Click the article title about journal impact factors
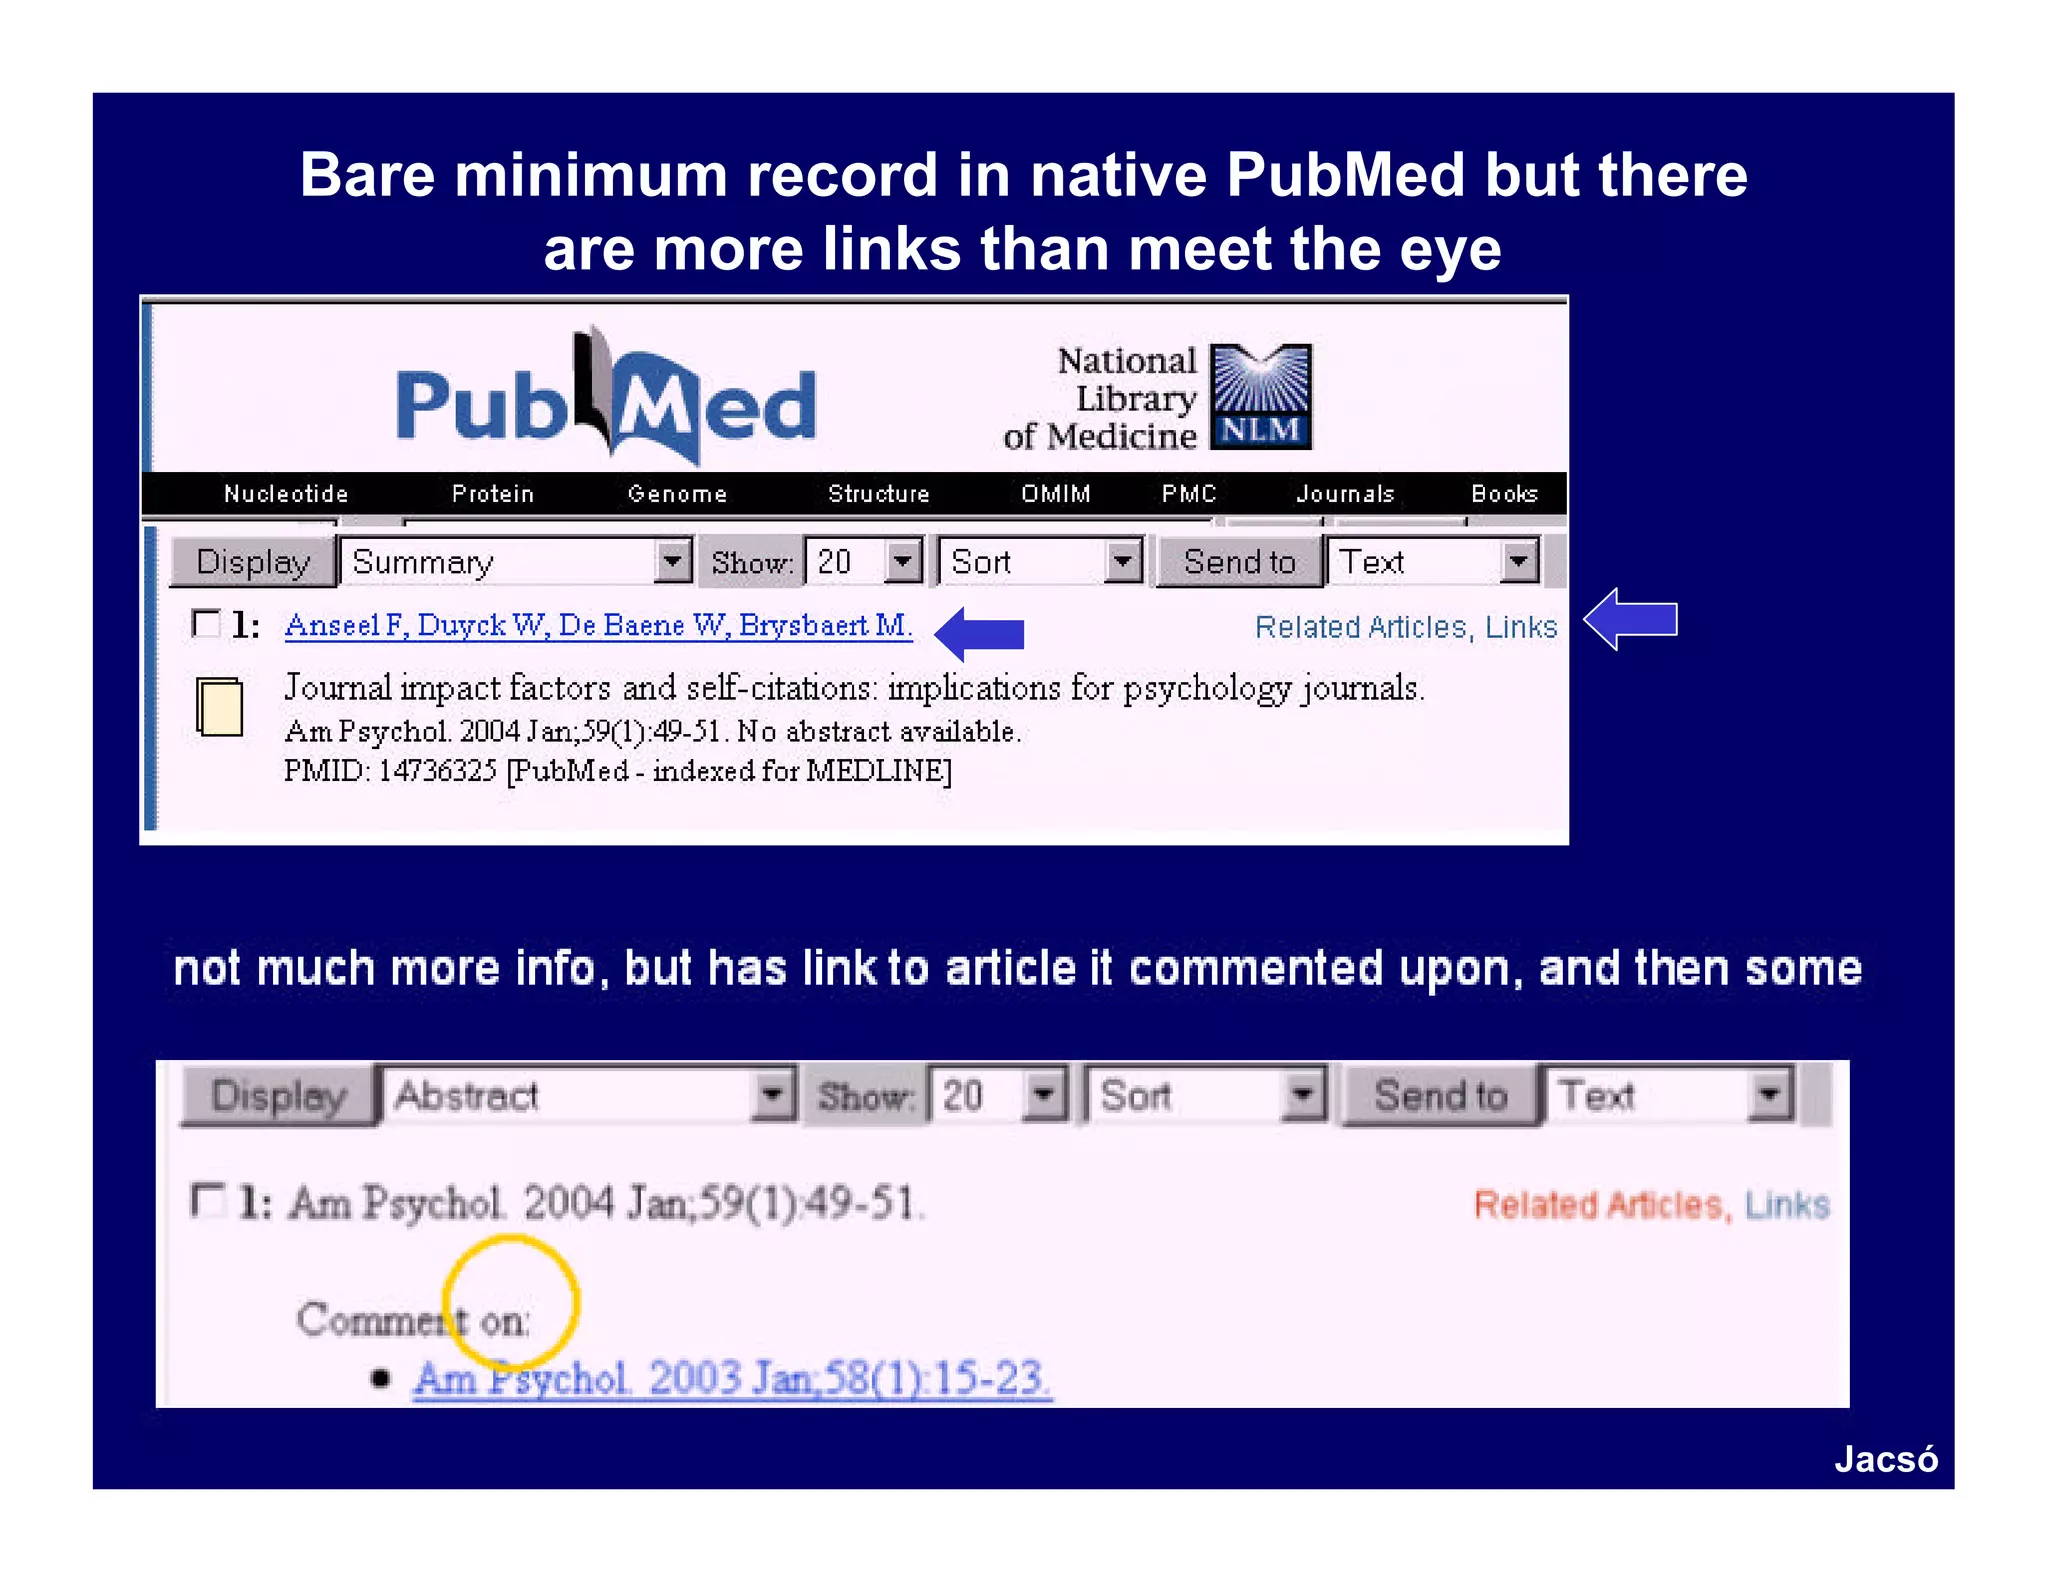Screen dimensions: 2048x1582 click(854, 688)
